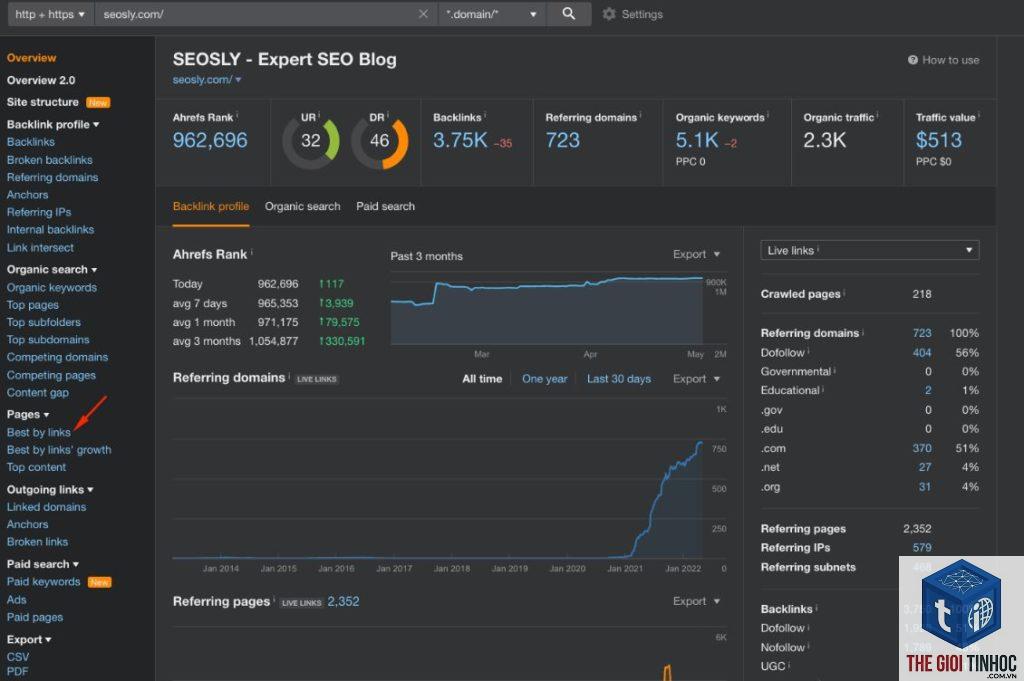Open Link intersect in sidebar
This screenshot has height=681, width=1024.
[40, 247]
